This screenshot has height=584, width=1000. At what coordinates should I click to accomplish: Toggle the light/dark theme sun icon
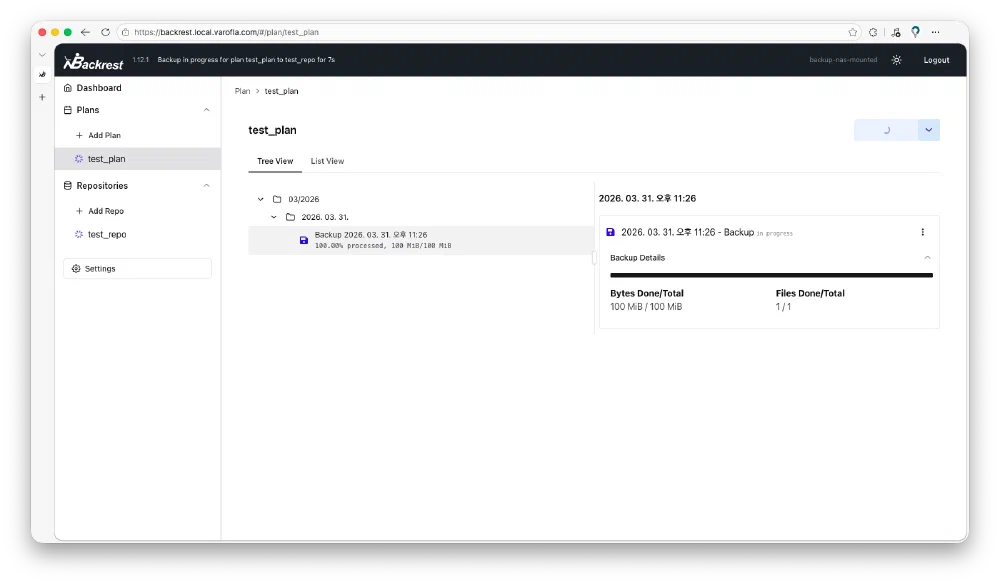896,60
